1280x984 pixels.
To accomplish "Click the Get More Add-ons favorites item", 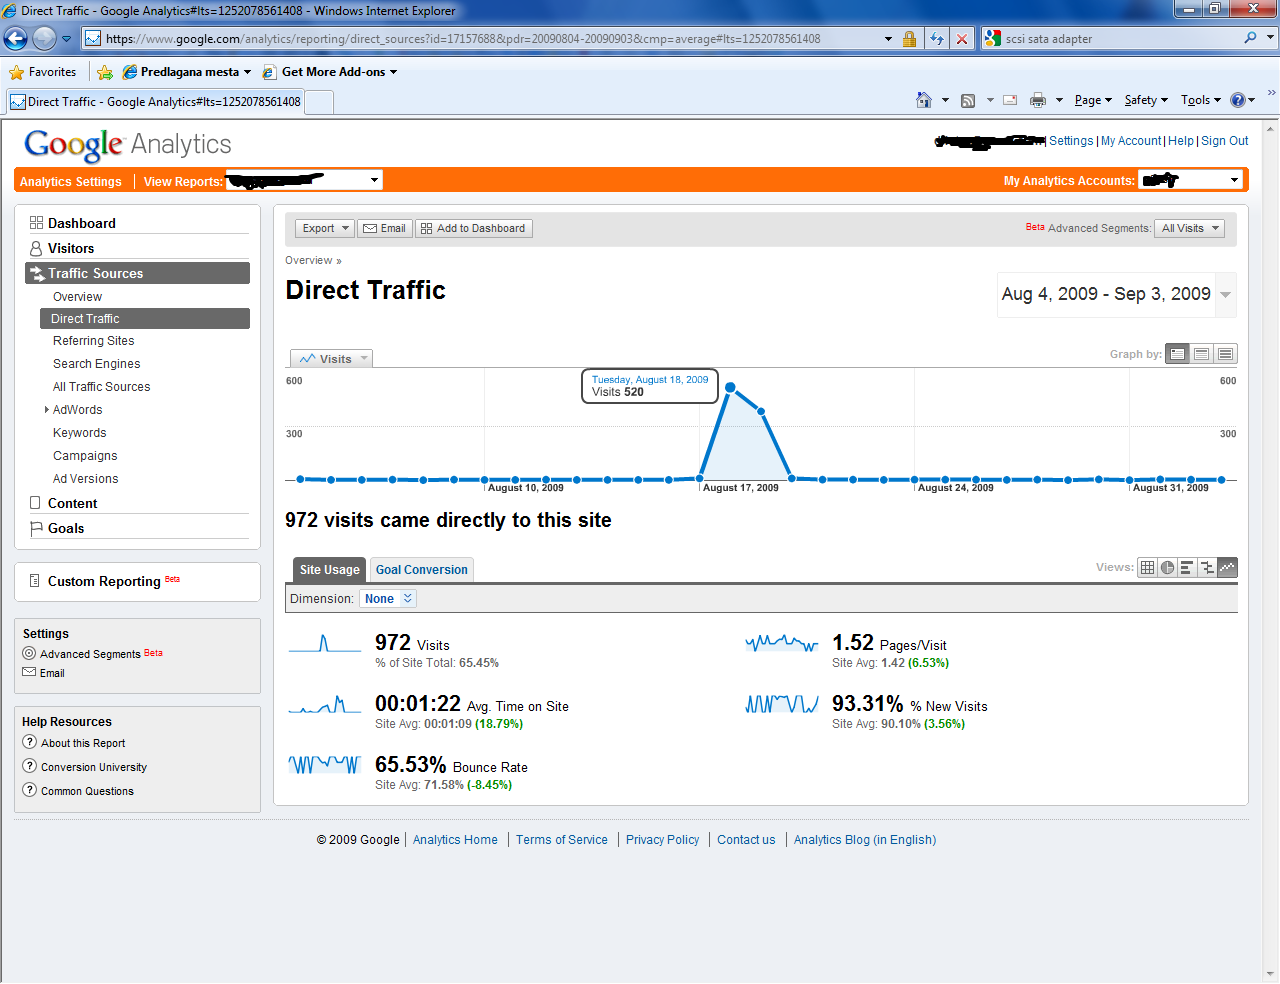I will pos(332,72).
